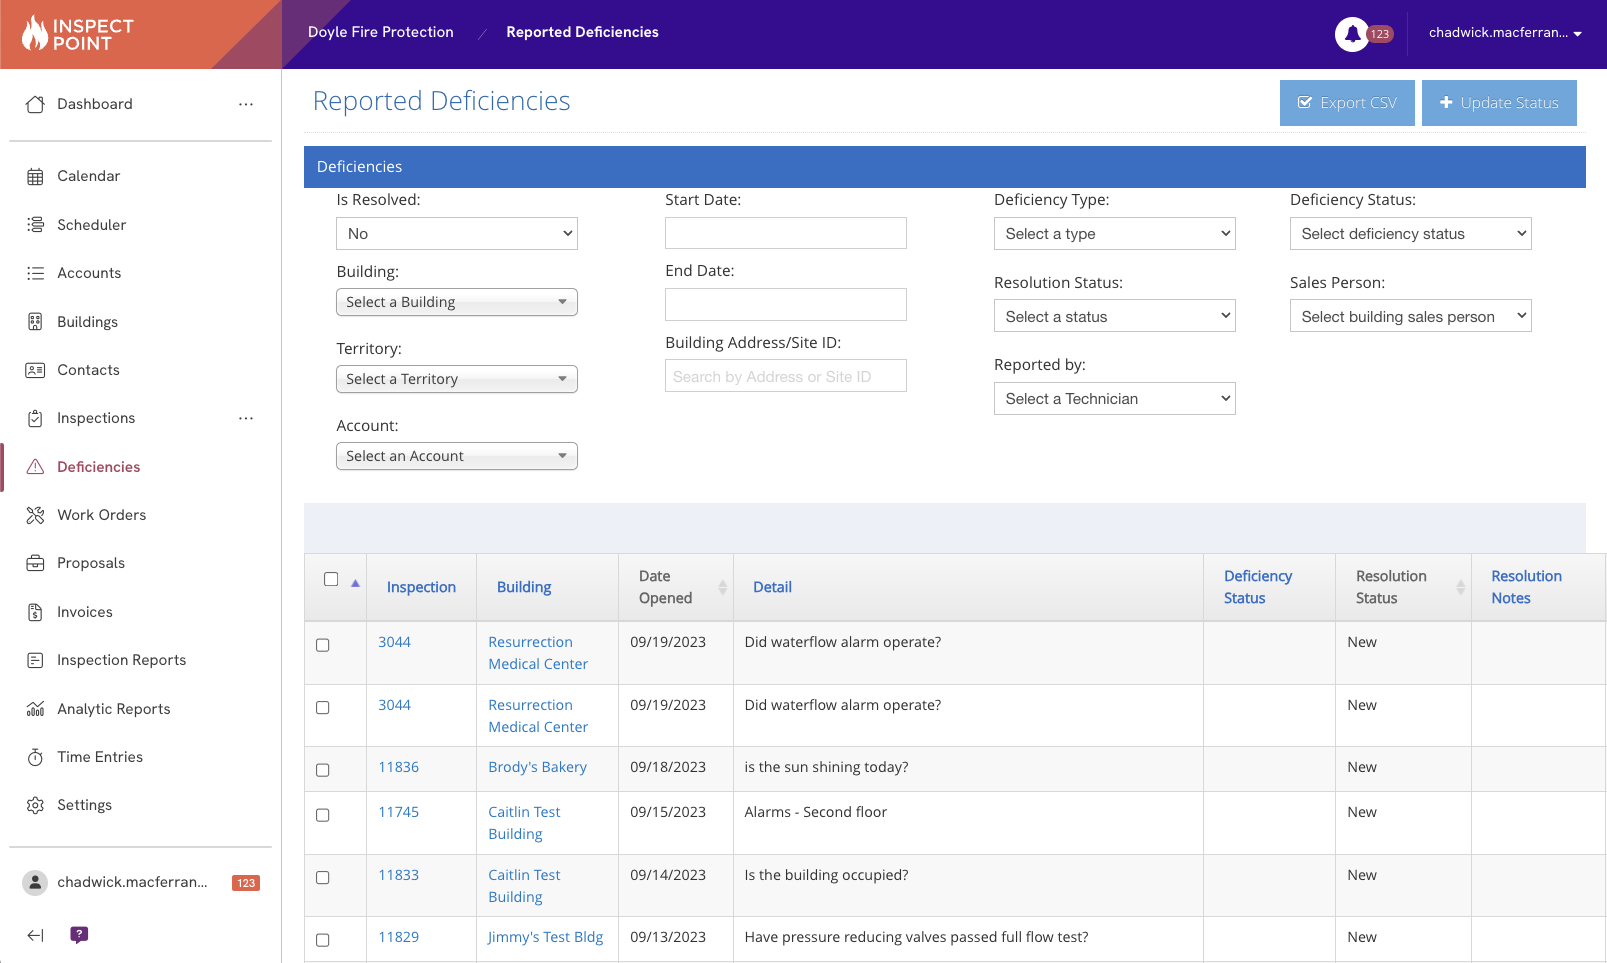Image resolution: width=1607 pixels, height=963 pixels.
Task: Click the Time Entries stopwatch icon
Action: click(x=36, y=757)
